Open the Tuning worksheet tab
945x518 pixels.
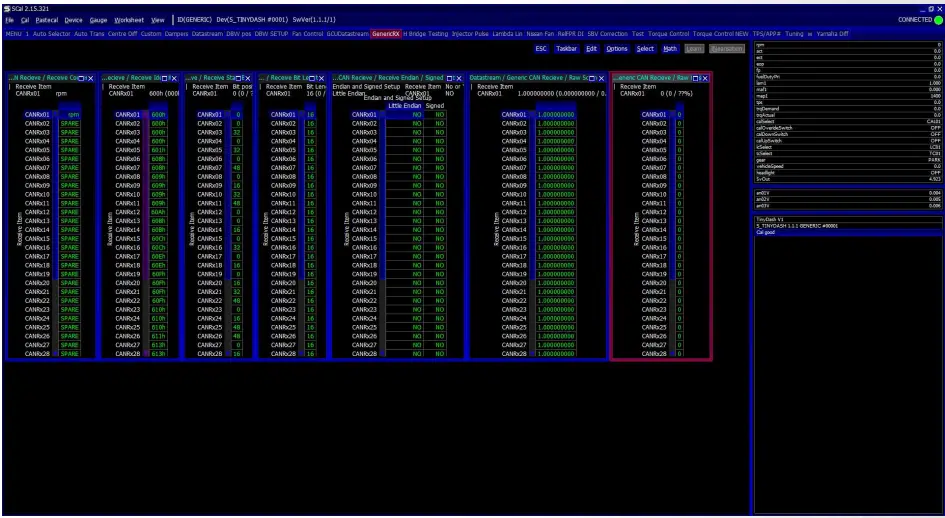[794, 34]
